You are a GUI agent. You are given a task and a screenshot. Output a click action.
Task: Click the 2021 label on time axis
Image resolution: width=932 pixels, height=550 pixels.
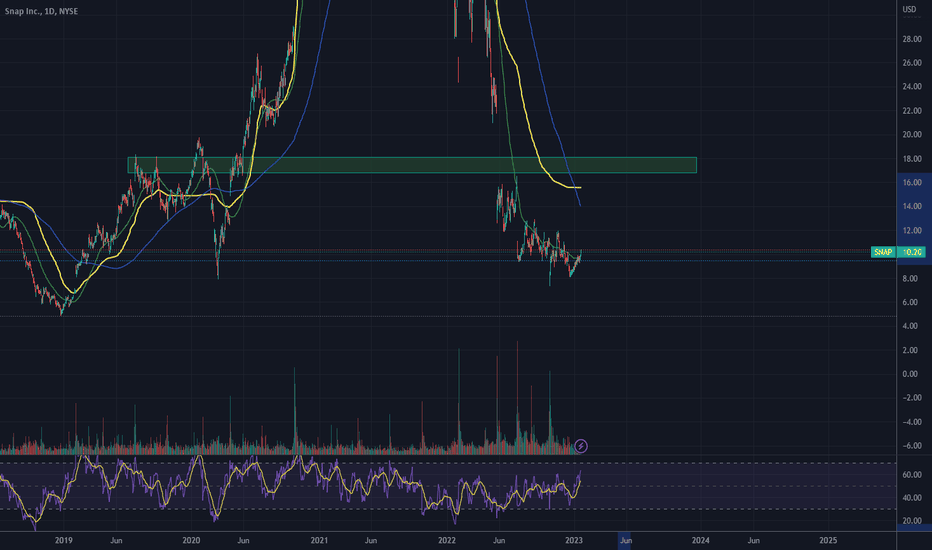click(319, 540)
